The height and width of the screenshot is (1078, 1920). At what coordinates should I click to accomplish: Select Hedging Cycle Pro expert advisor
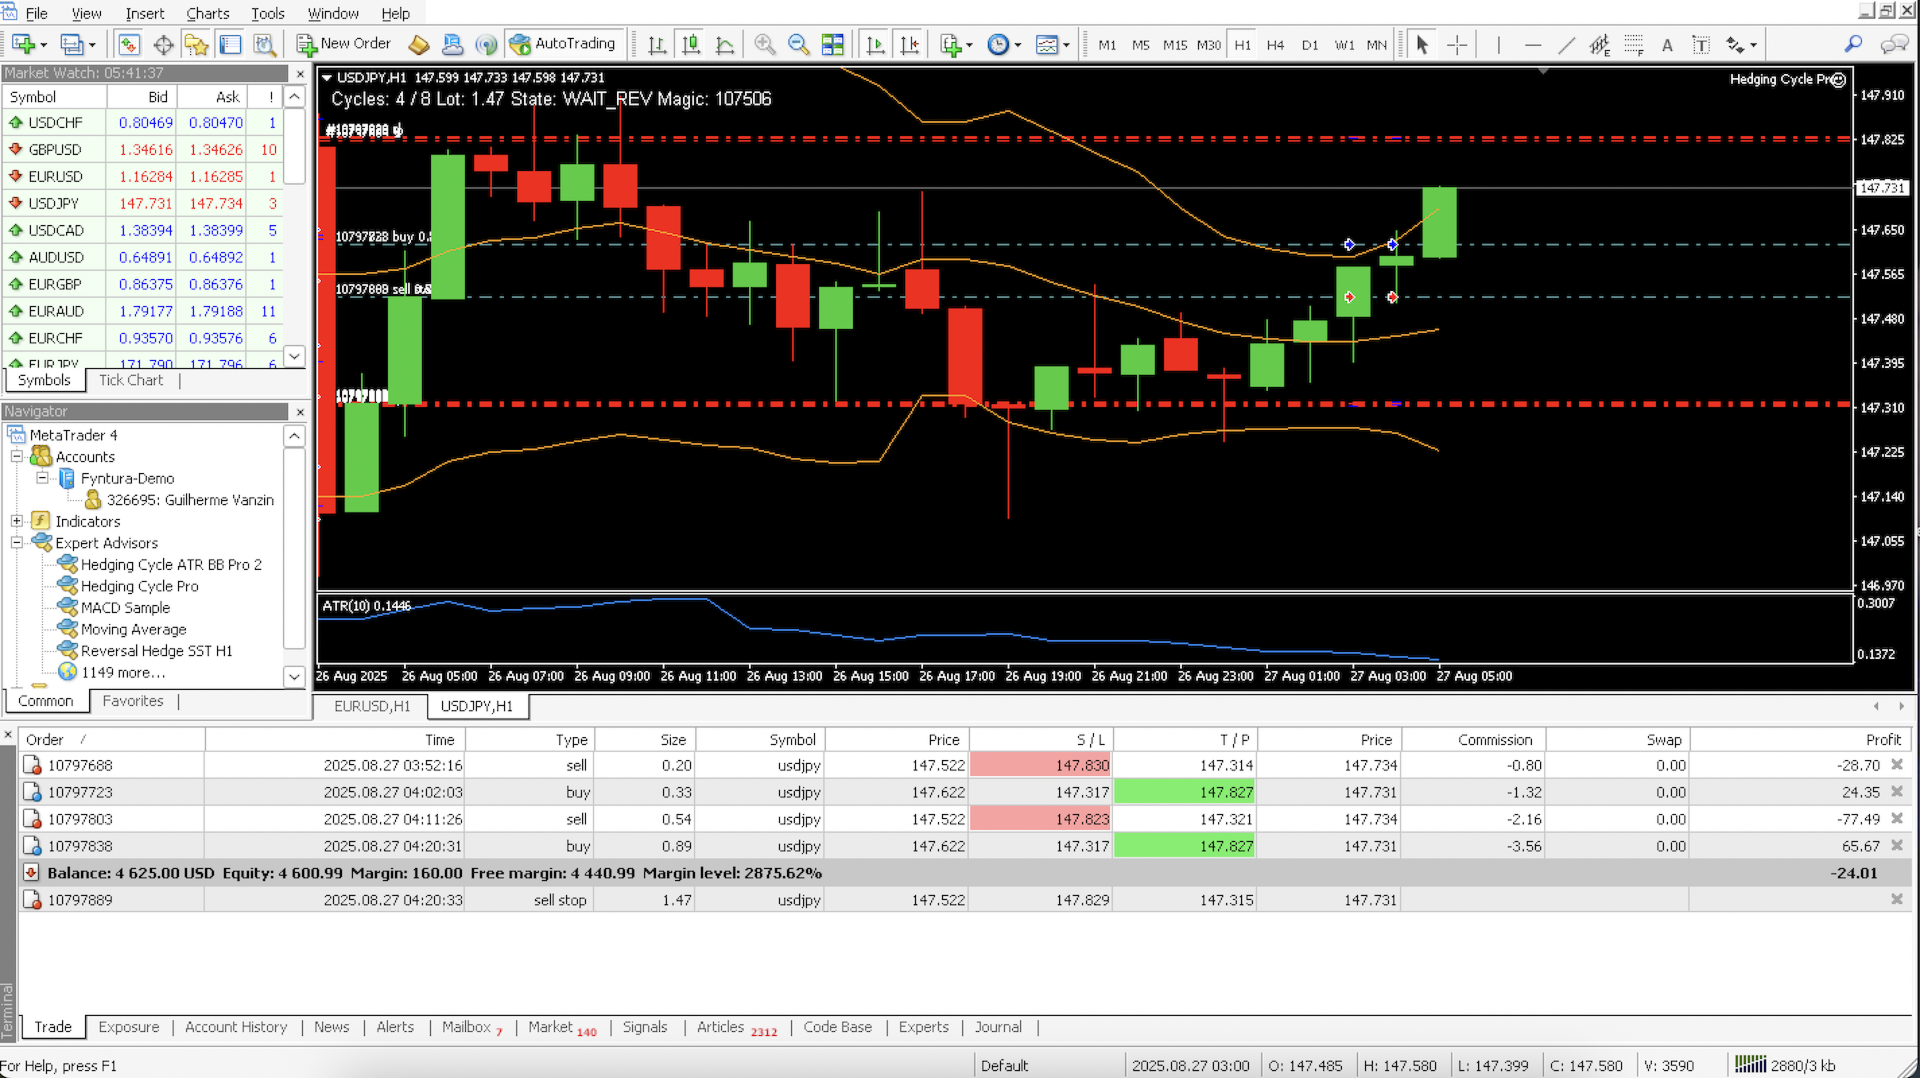coord(139,587)
